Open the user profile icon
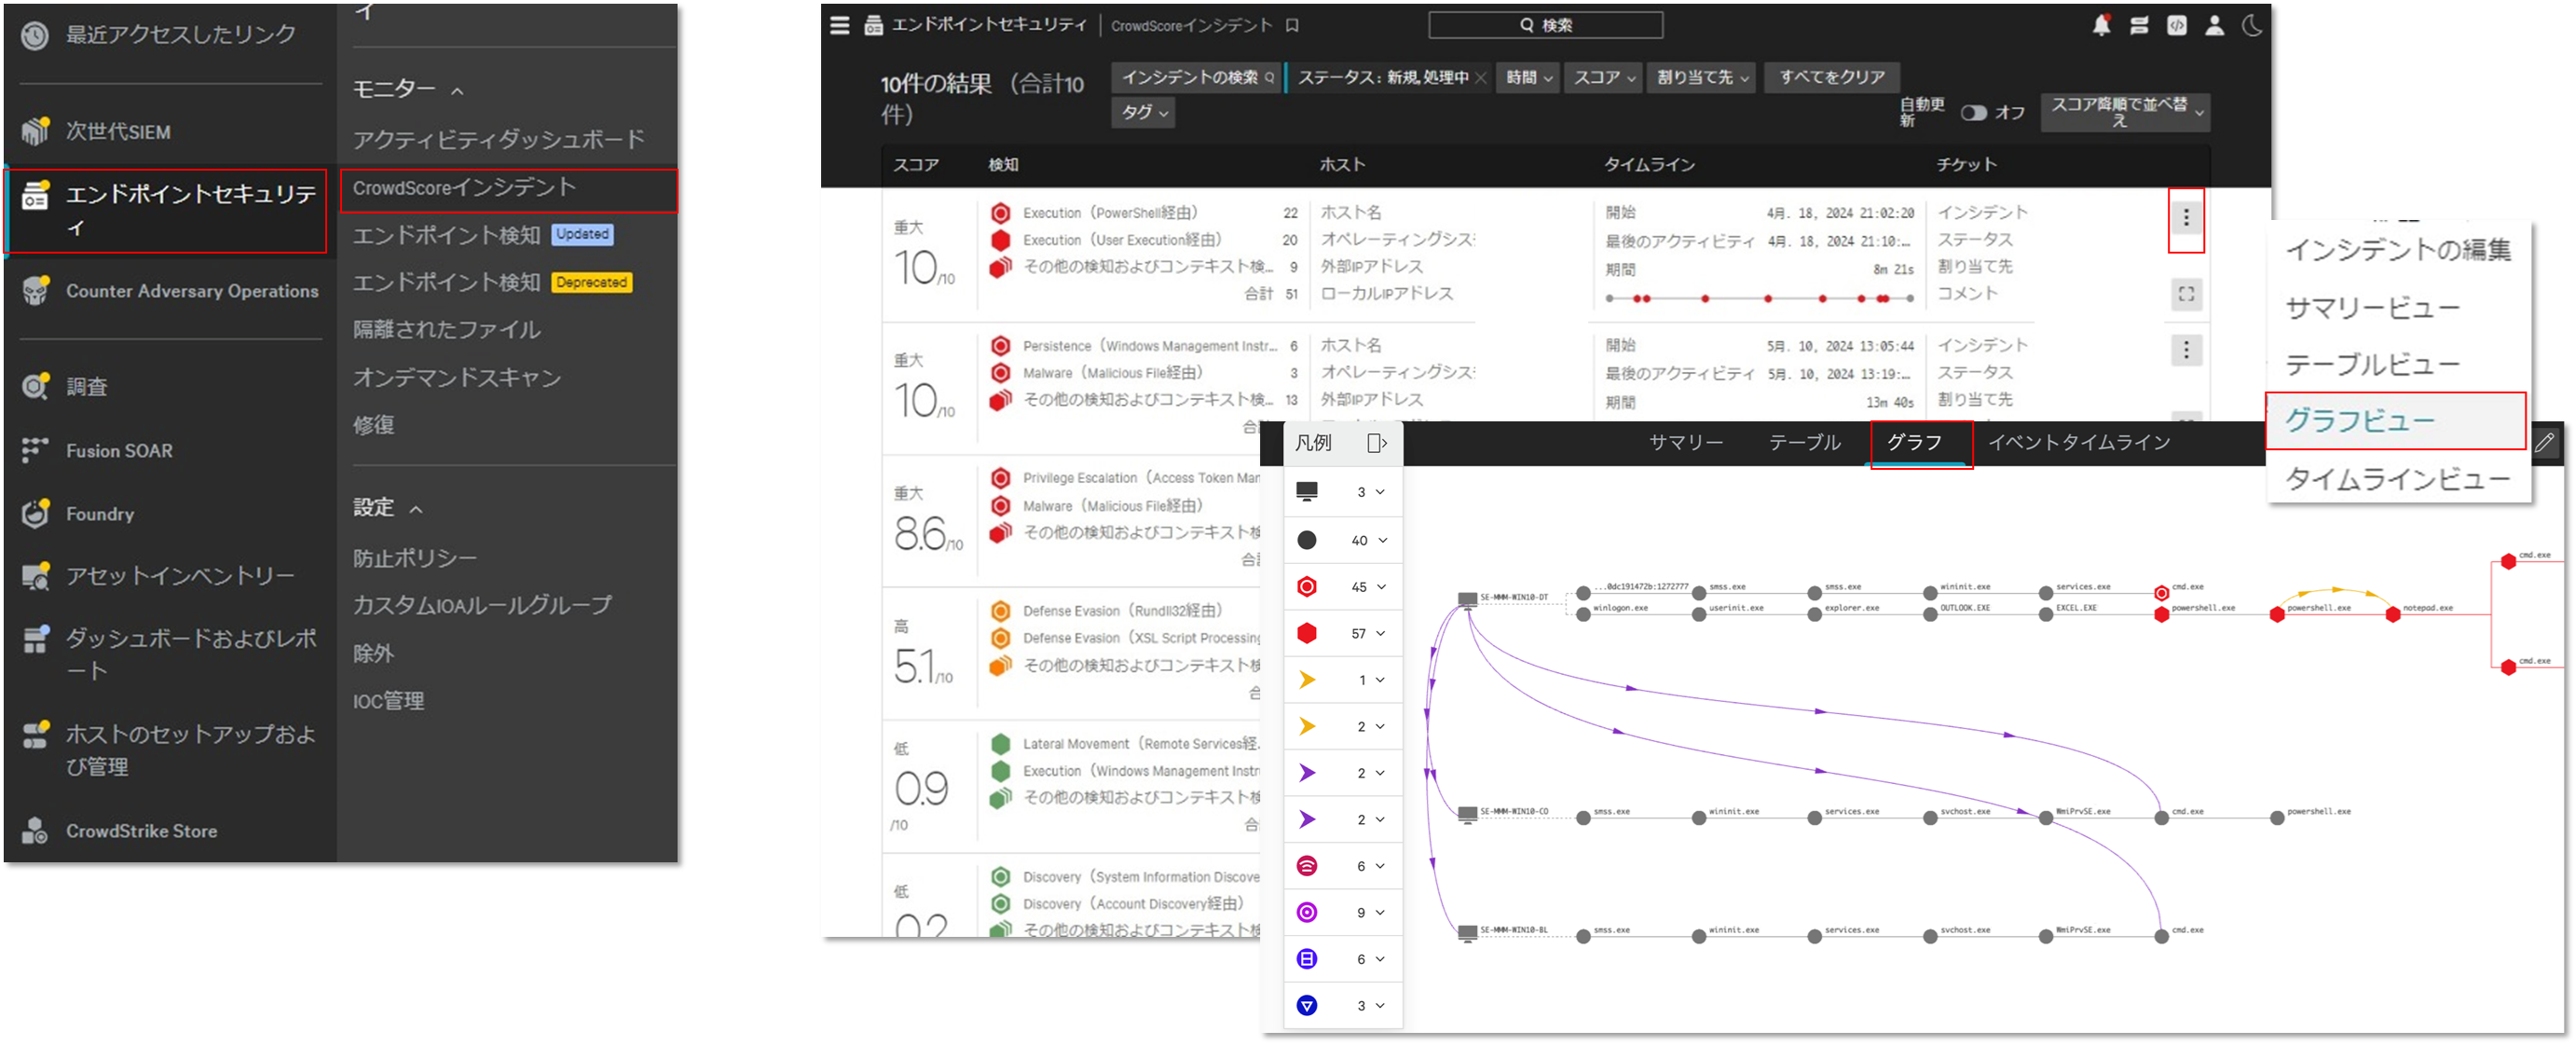The image size is (2576, 1045). pos(2214,25)
